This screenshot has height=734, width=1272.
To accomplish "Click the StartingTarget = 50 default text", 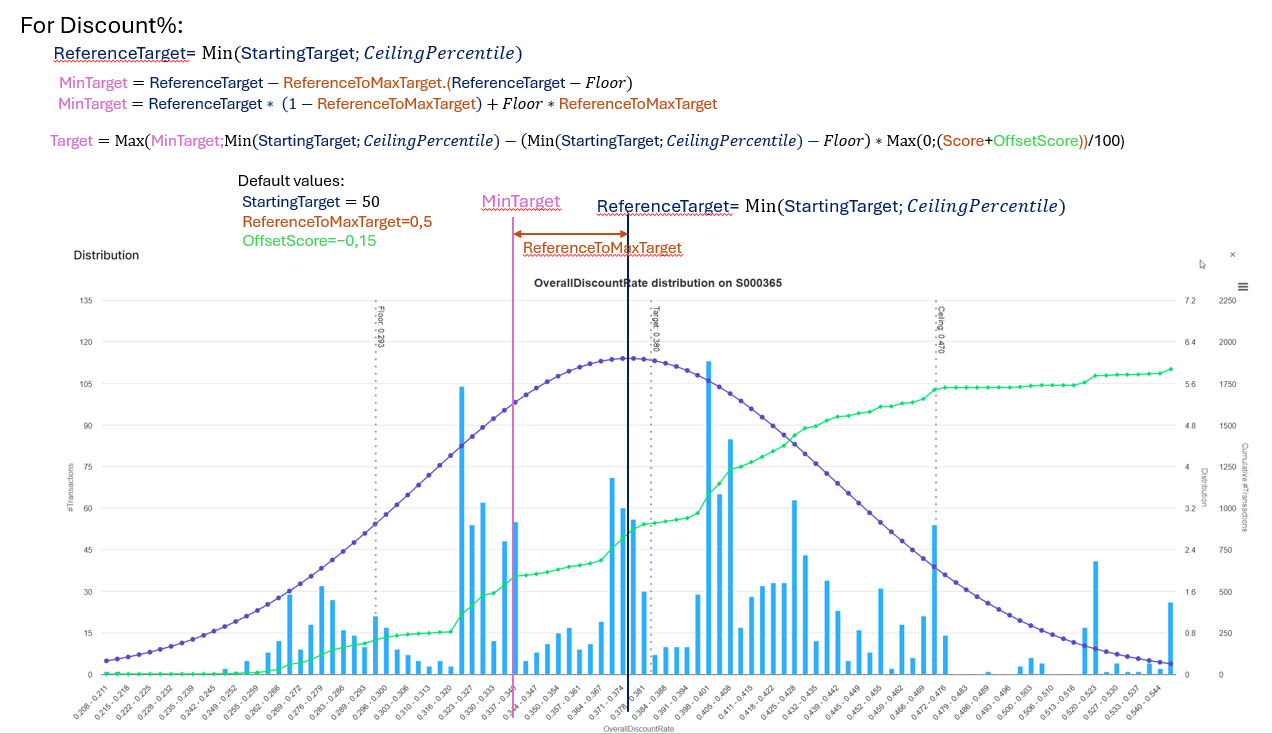I will (x=310, y=201).
